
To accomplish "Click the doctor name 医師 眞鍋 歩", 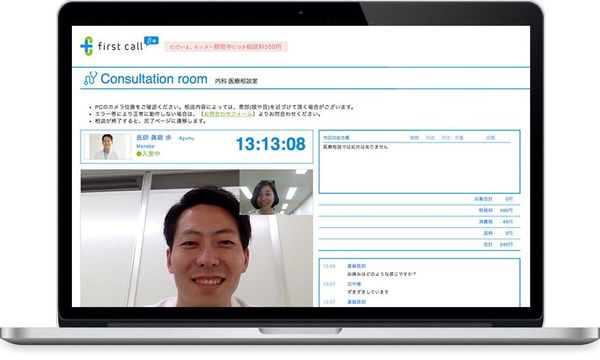I will click(154, 138).
